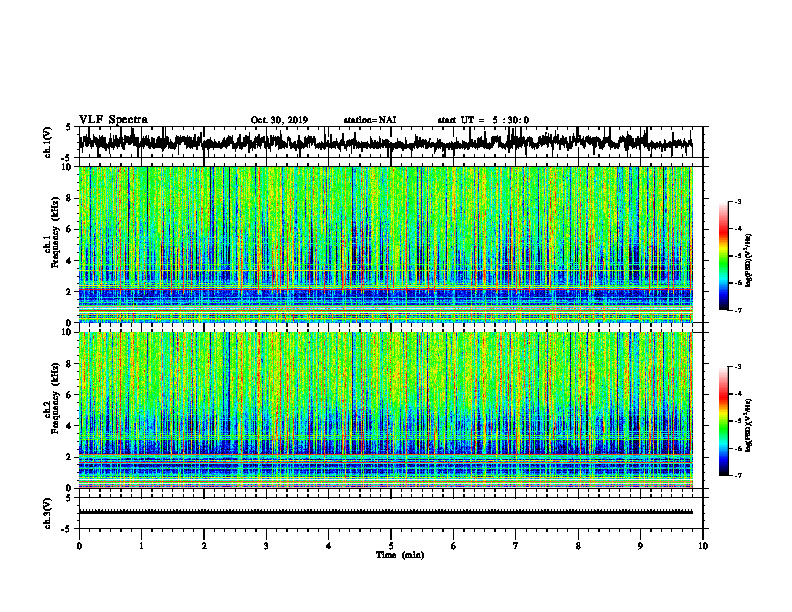Image resolution: width=792 pixels, height=612 pixels.
Task: Click the "6" kHz tick on ch.2 frequency axis
Action: tap(69, 394)
